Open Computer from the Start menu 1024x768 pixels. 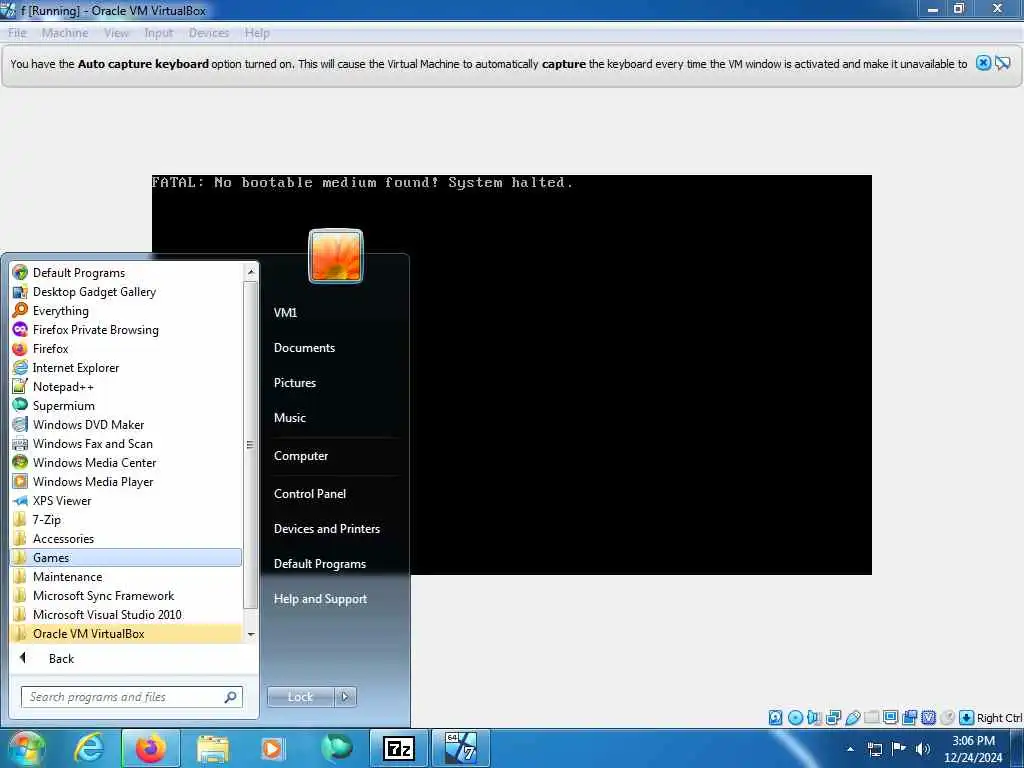pyautogui.click(x=301, y=456)
